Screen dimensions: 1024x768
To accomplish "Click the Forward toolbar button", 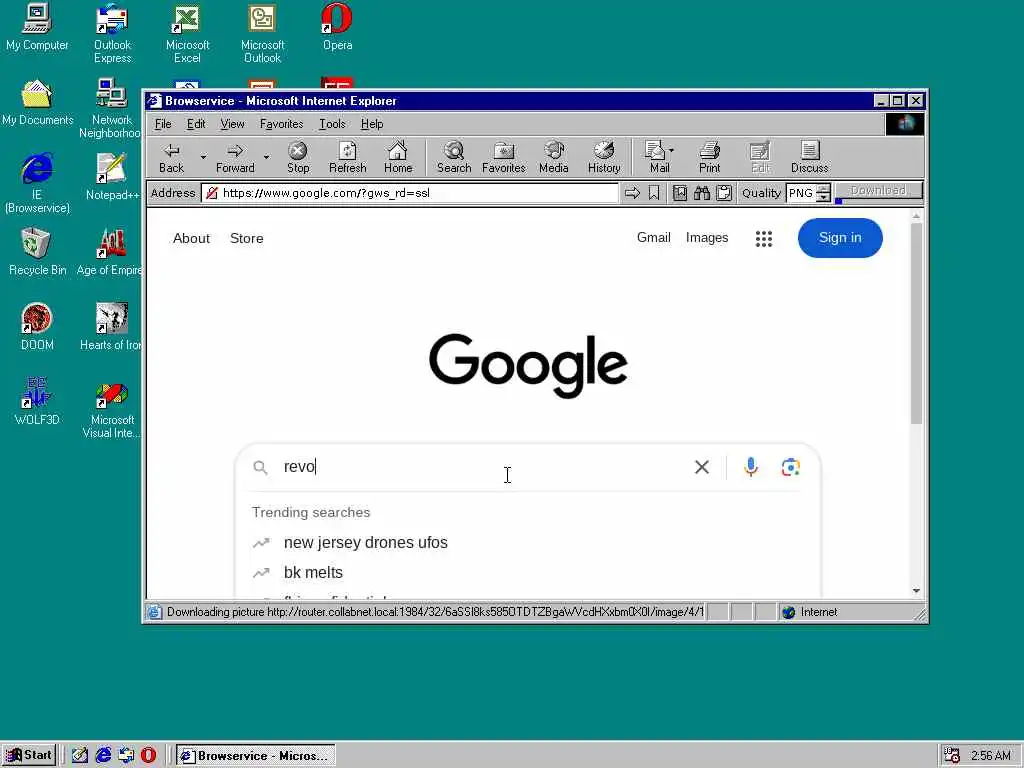I will (x=235, y=157).
